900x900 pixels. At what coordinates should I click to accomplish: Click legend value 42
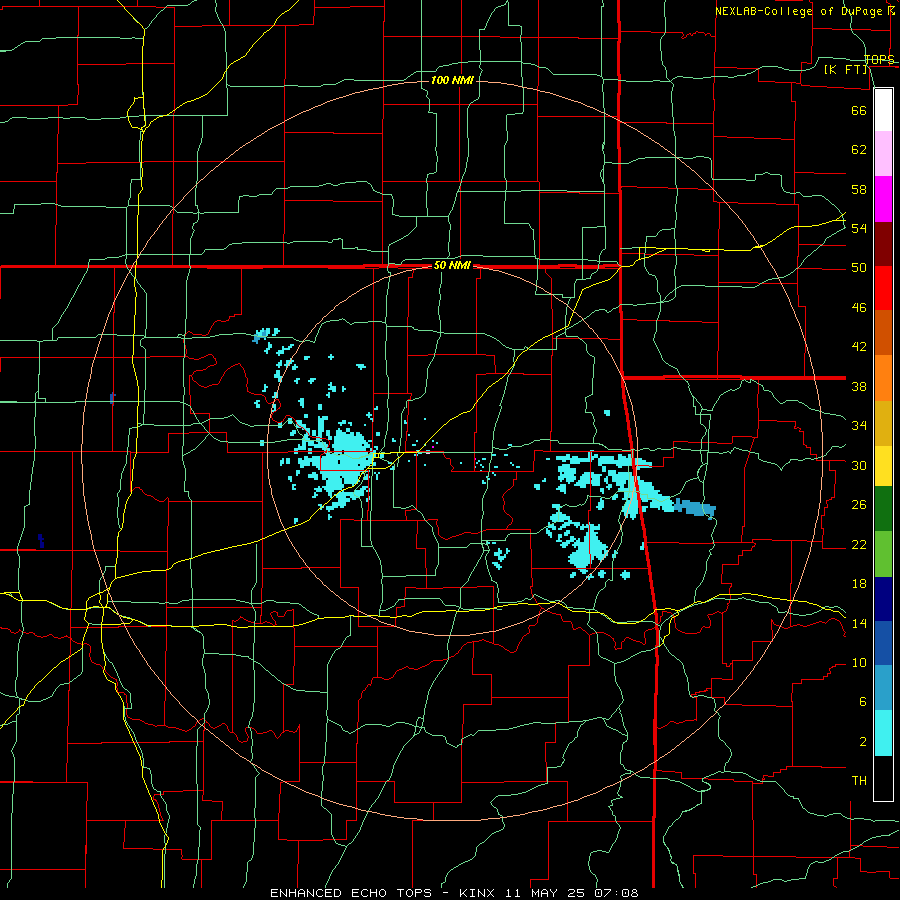pyautogui.click(x=859, y=347)
